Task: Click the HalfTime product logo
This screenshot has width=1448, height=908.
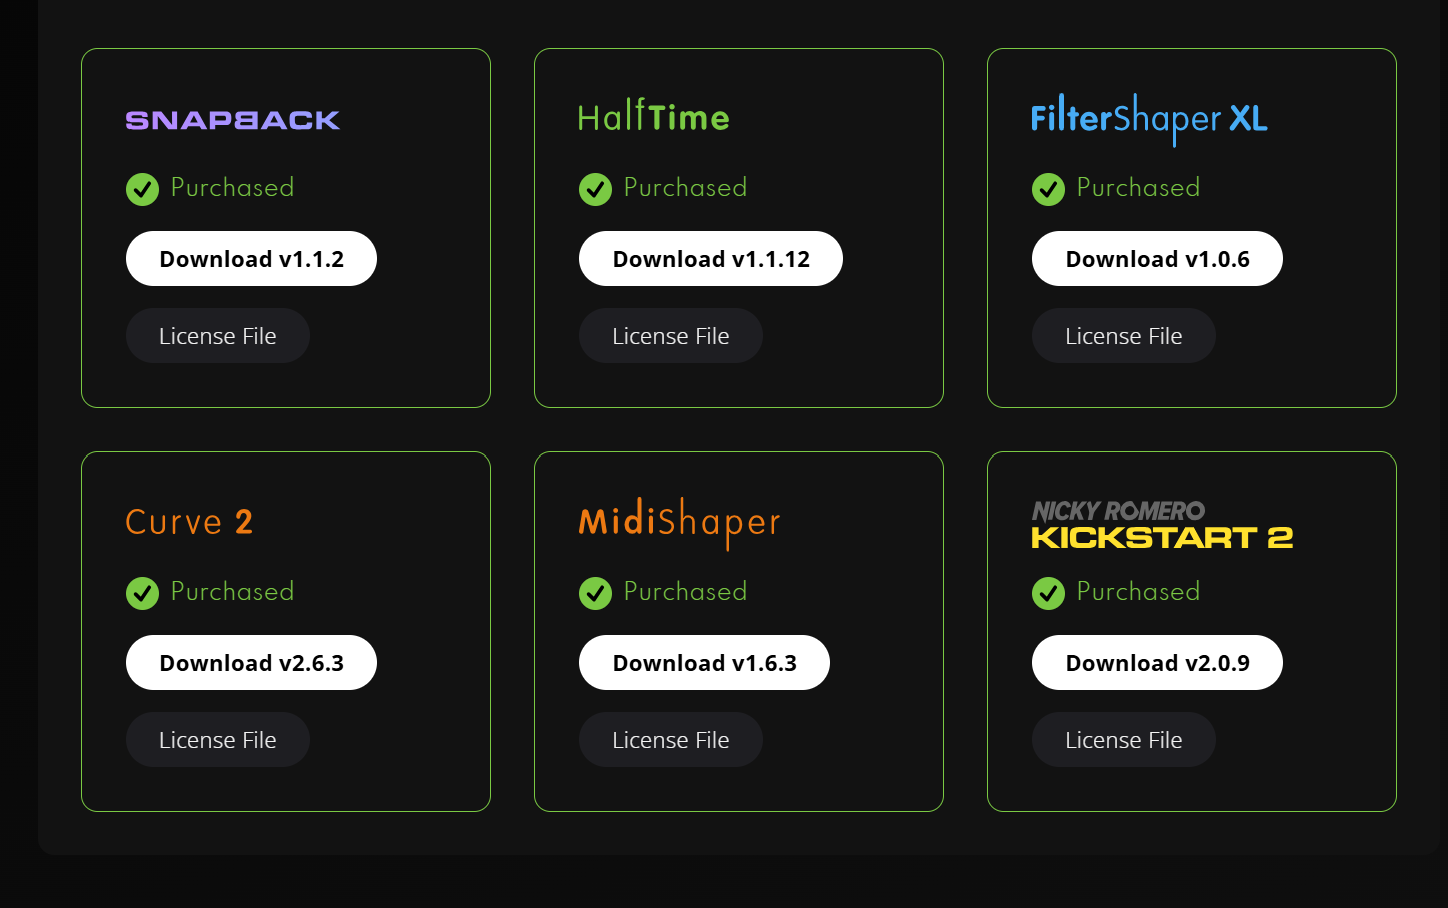Action: click(x=654, y=118)
